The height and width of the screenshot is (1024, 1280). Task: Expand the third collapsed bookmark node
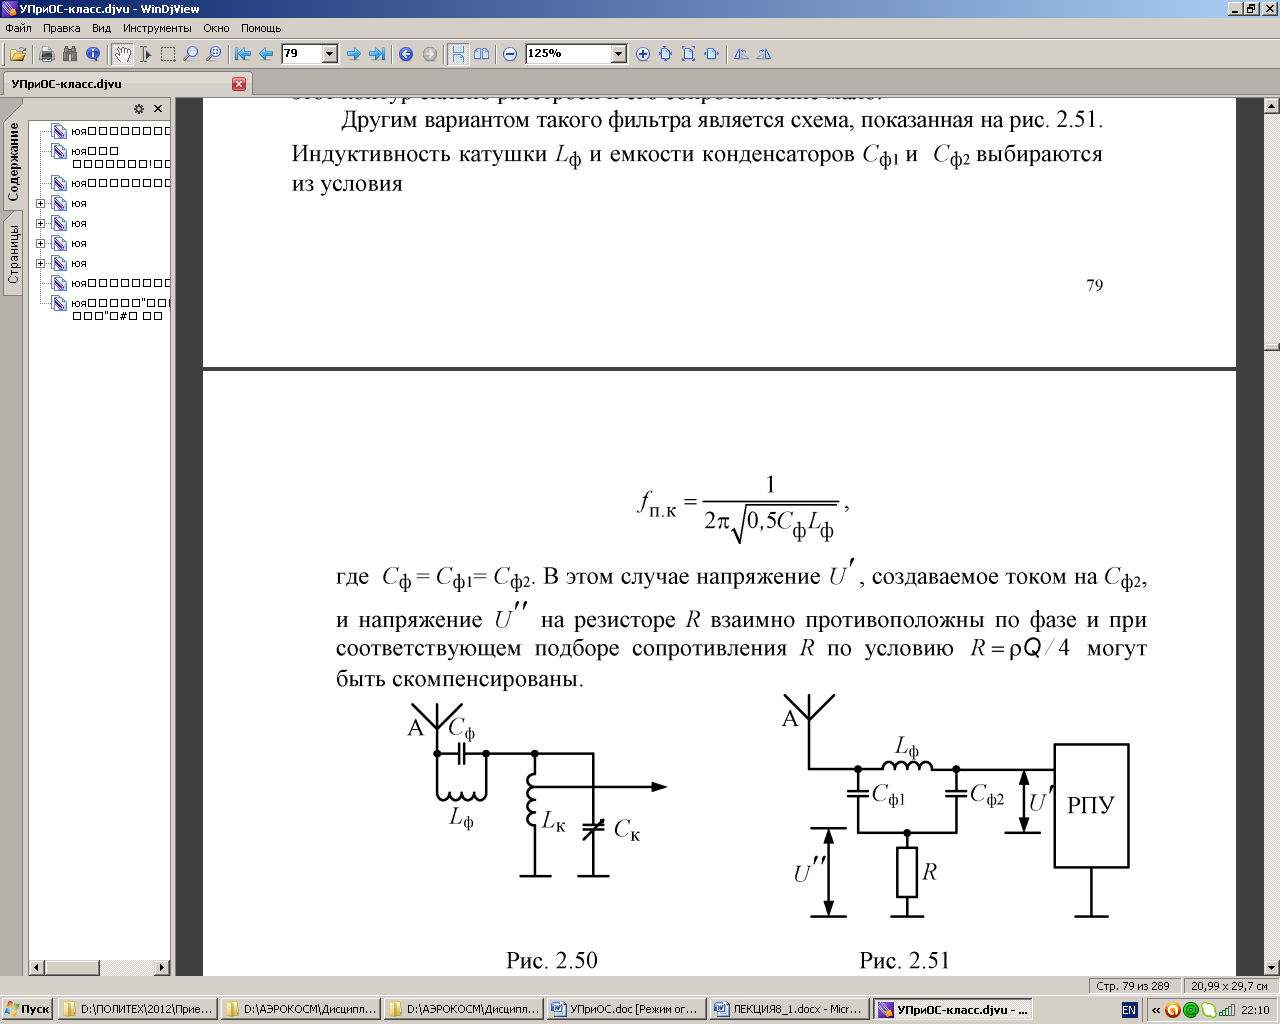40,243
